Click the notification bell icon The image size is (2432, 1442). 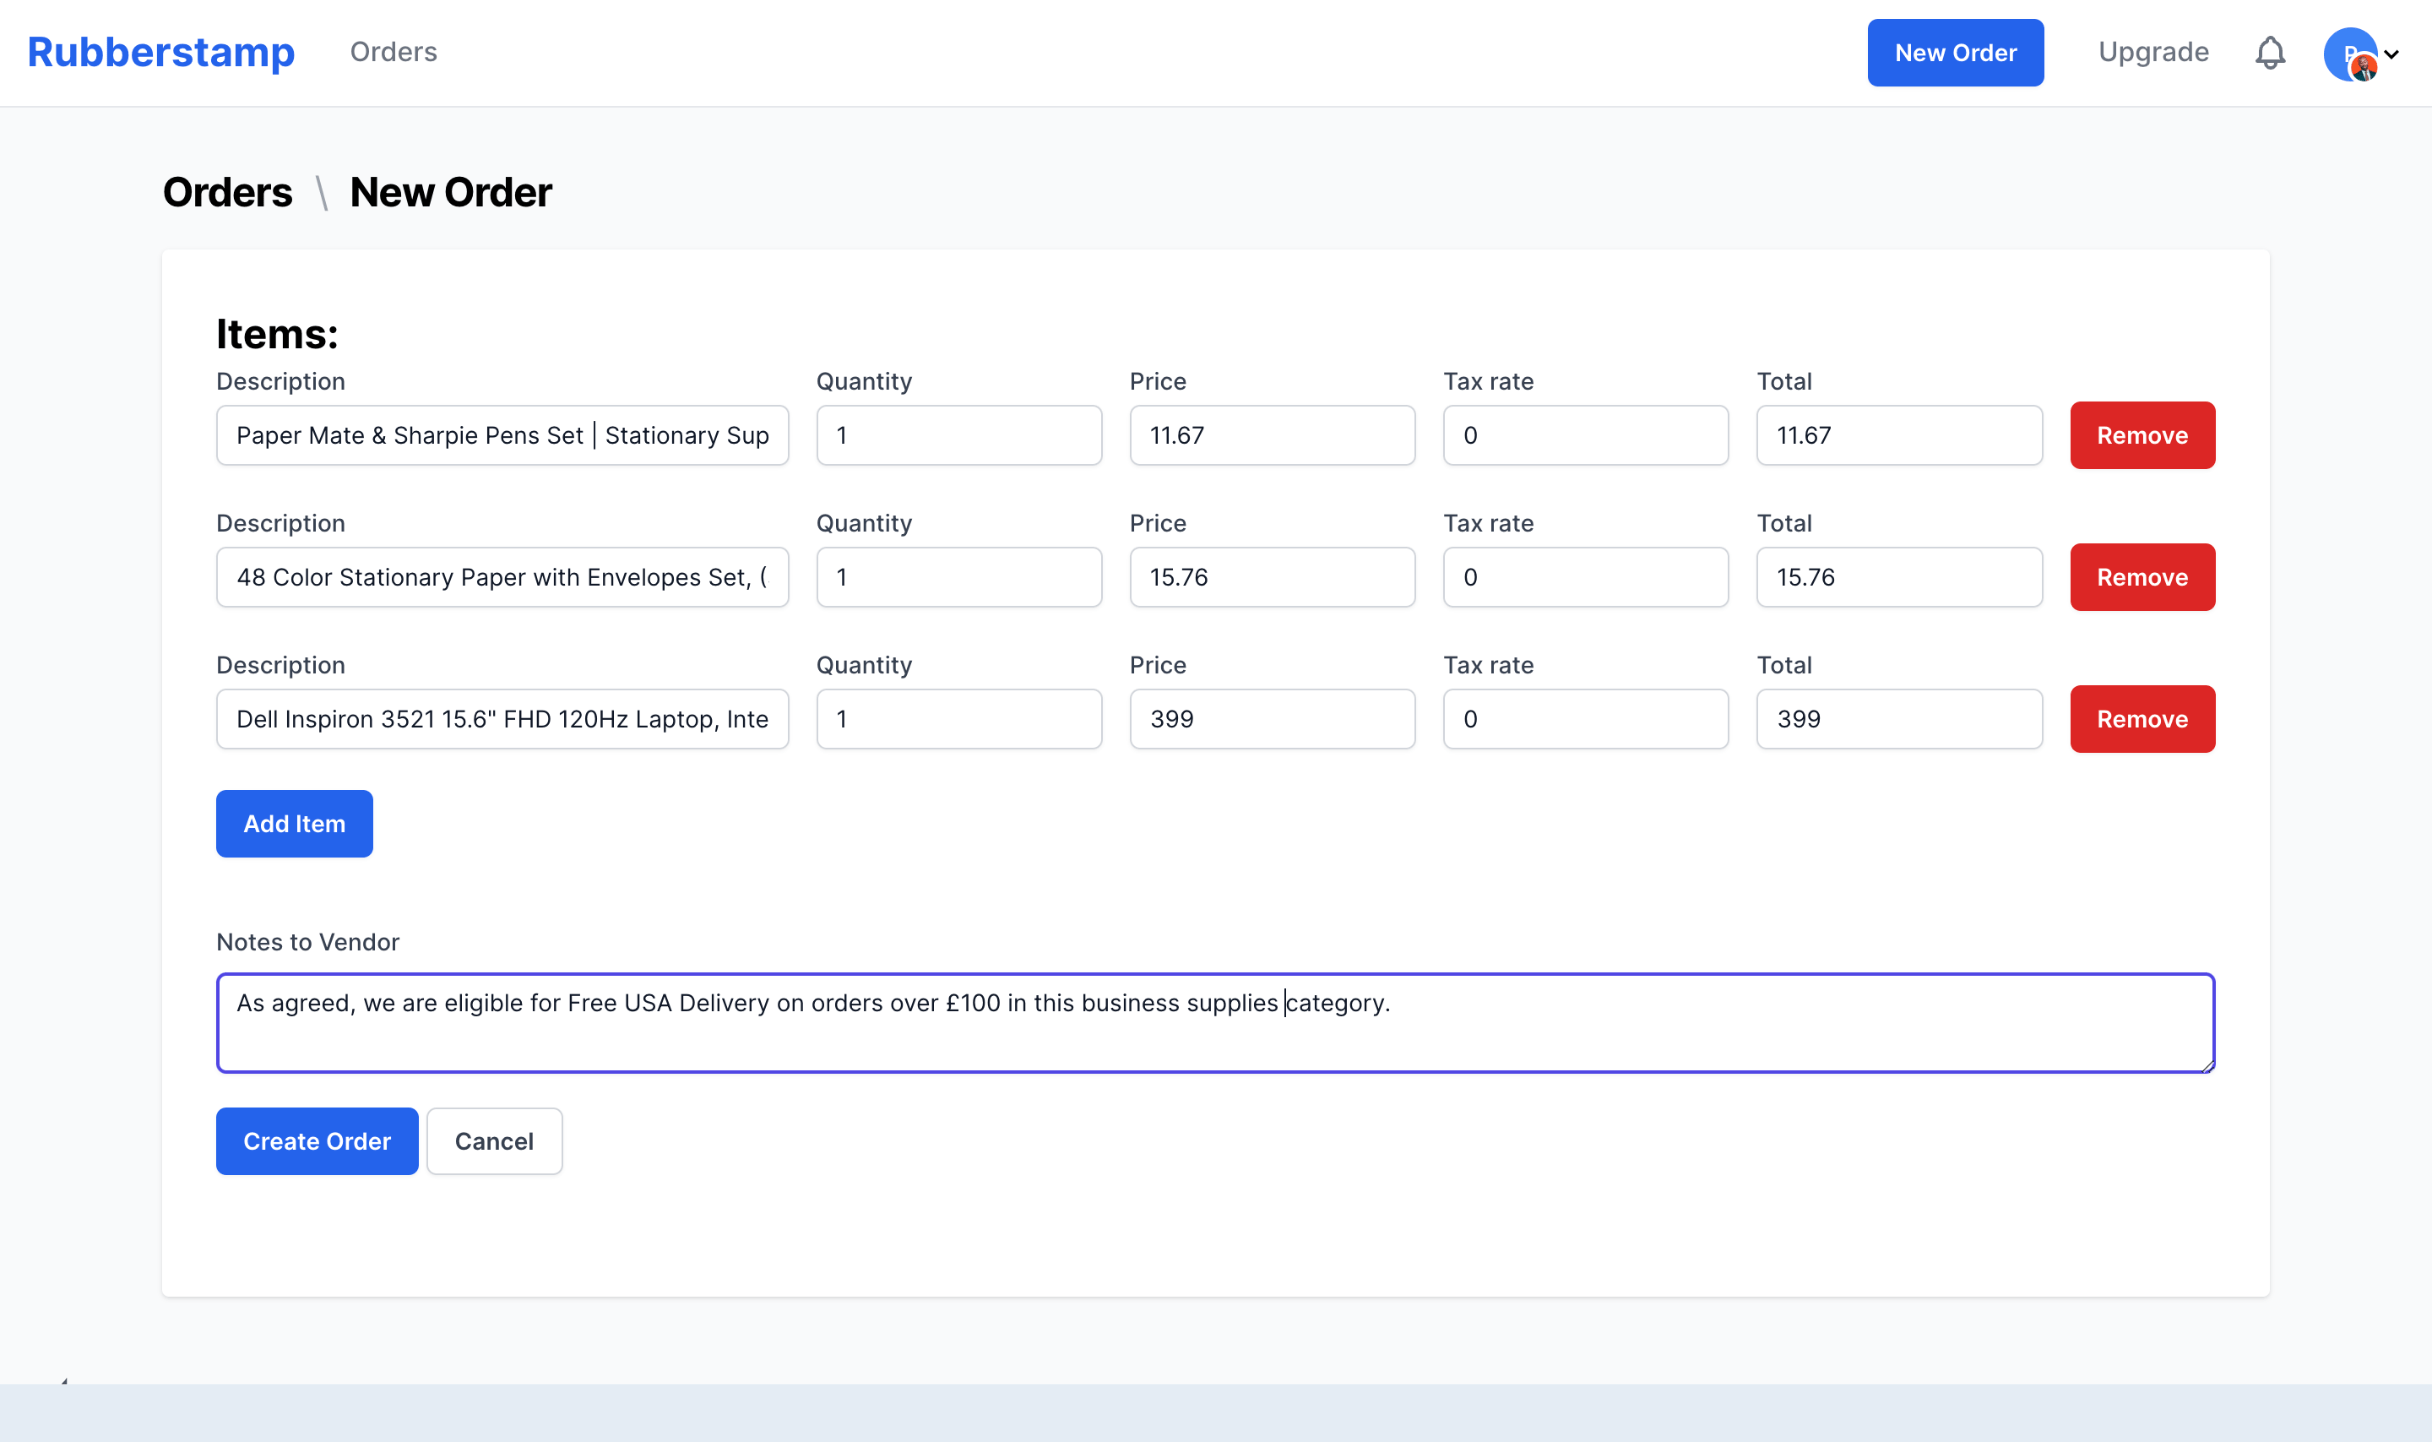pos(2271,52)
